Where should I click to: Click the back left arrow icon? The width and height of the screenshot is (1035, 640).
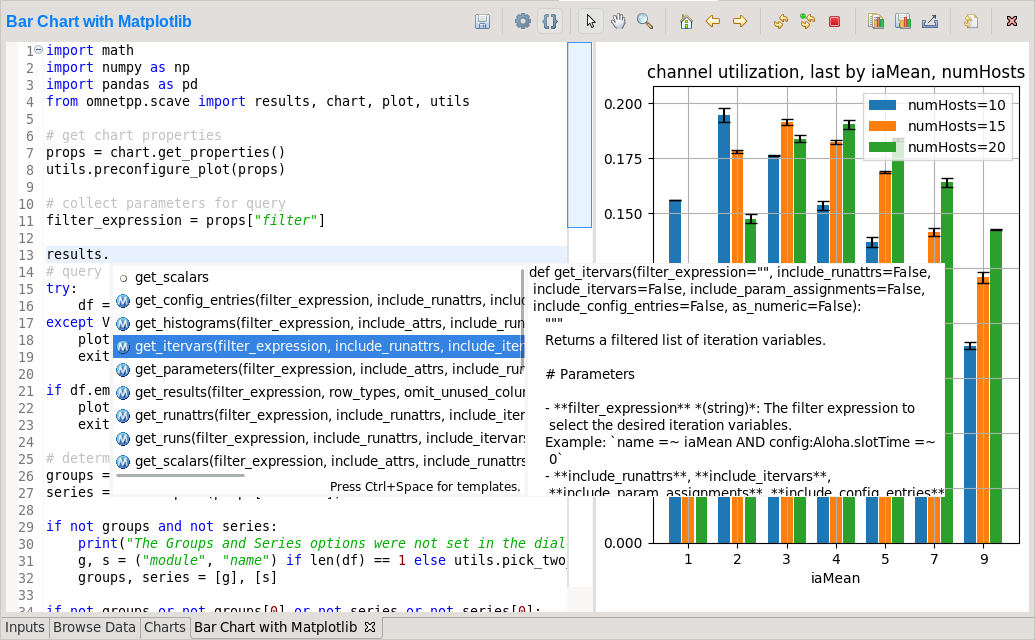[x=713, y=22]
